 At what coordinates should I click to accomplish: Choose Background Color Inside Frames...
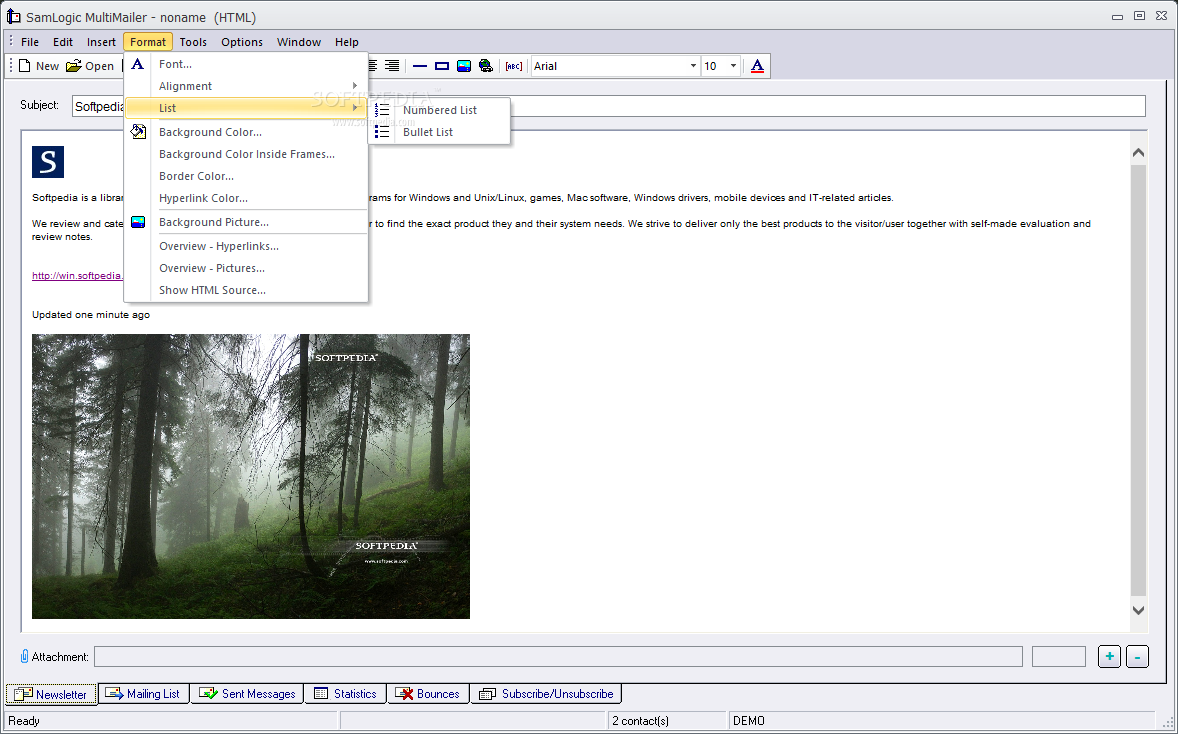point(246,154)
